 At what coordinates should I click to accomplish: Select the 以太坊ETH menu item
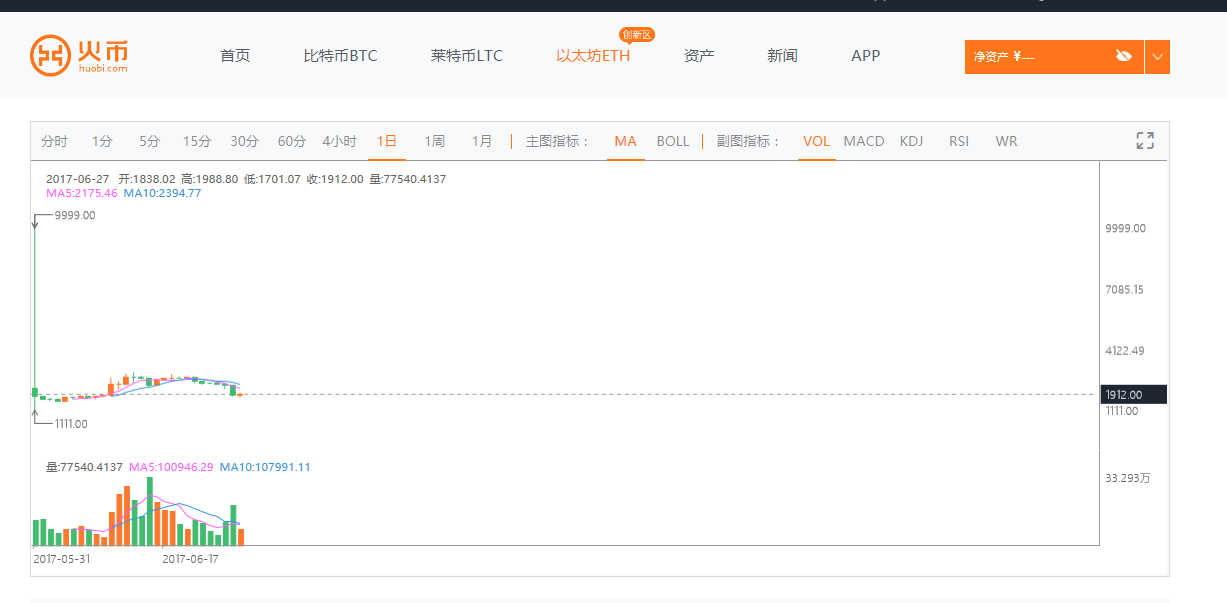(593, 56)
